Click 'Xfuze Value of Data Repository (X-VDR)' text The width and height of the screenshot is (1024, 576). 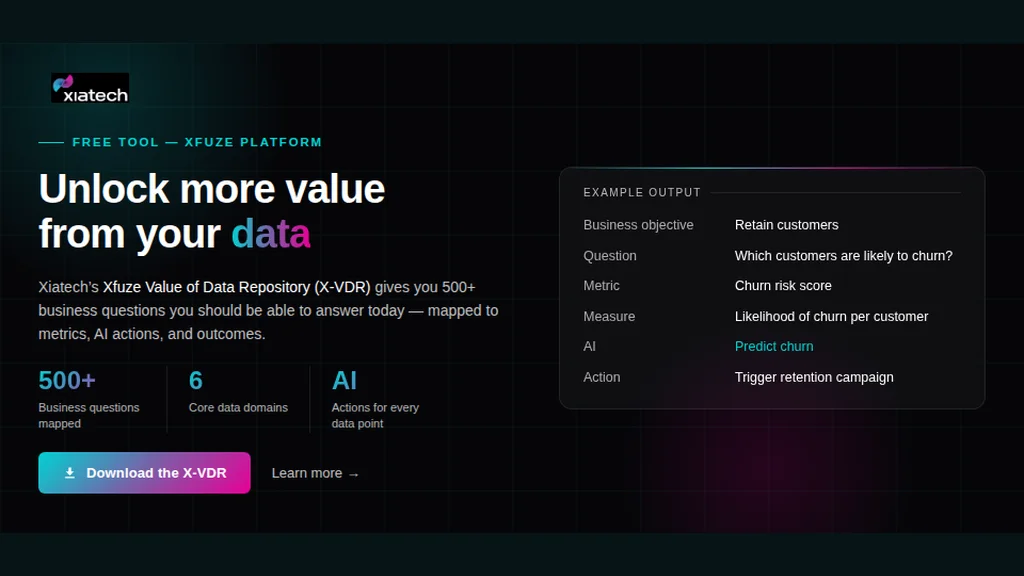[236, 287]
